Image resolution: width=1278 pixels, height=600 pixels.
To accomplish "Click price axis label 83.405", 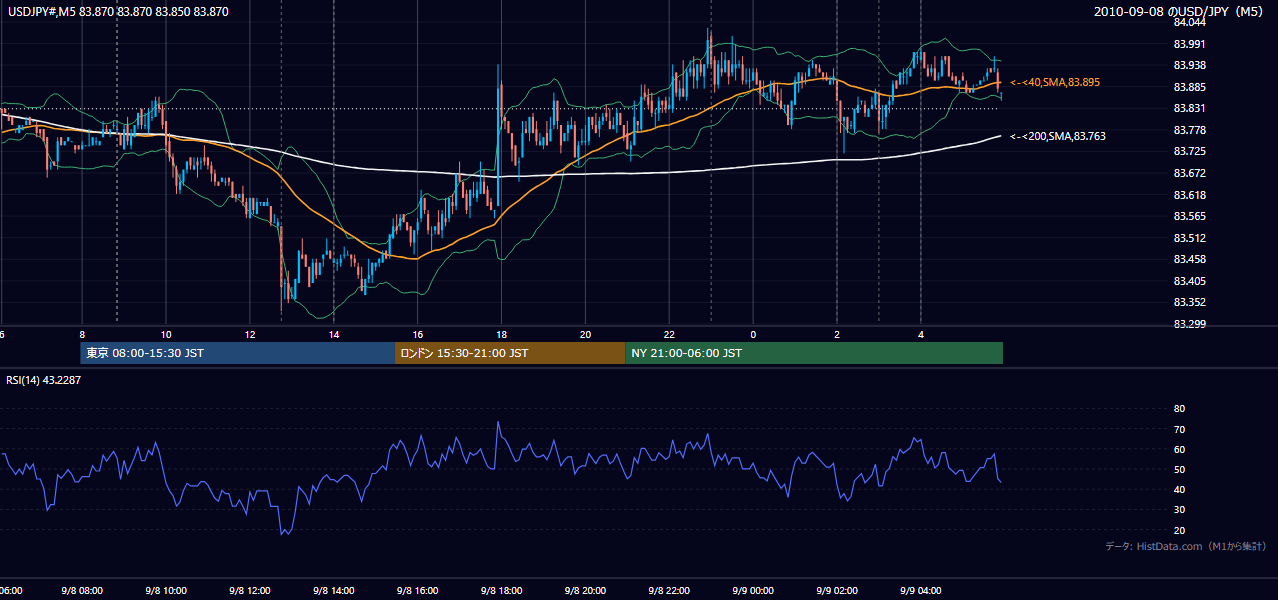I will click(x=1190, y=281).
